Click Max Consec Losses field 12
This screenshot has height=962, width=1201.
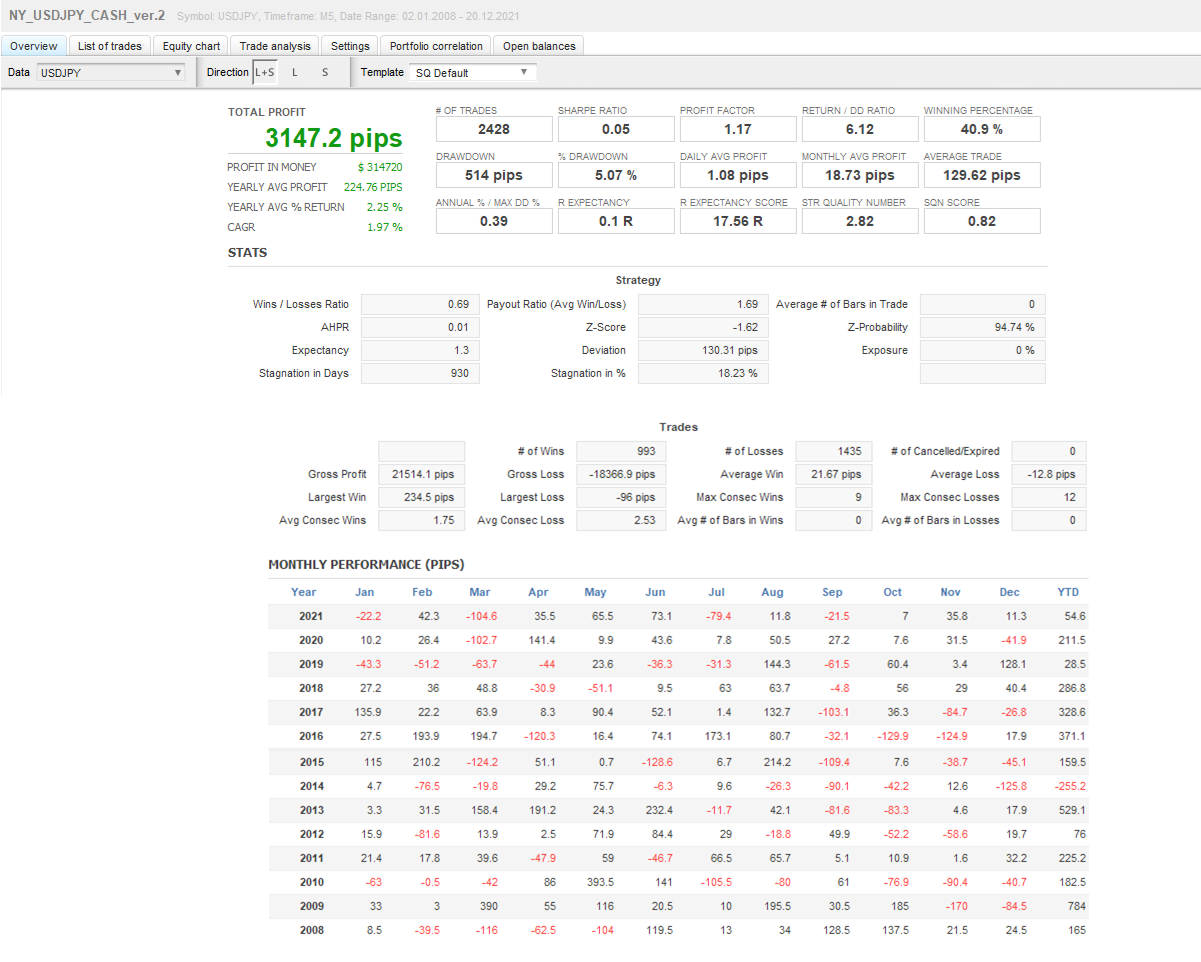click(x=1048, y=497)
